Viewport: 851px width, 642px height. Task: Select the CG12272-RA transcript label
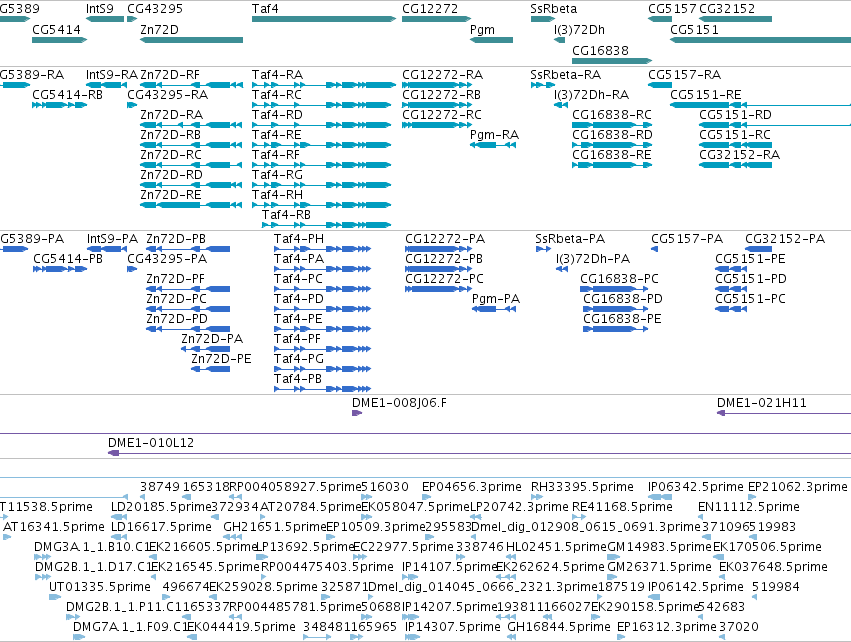tap(442, 75)
